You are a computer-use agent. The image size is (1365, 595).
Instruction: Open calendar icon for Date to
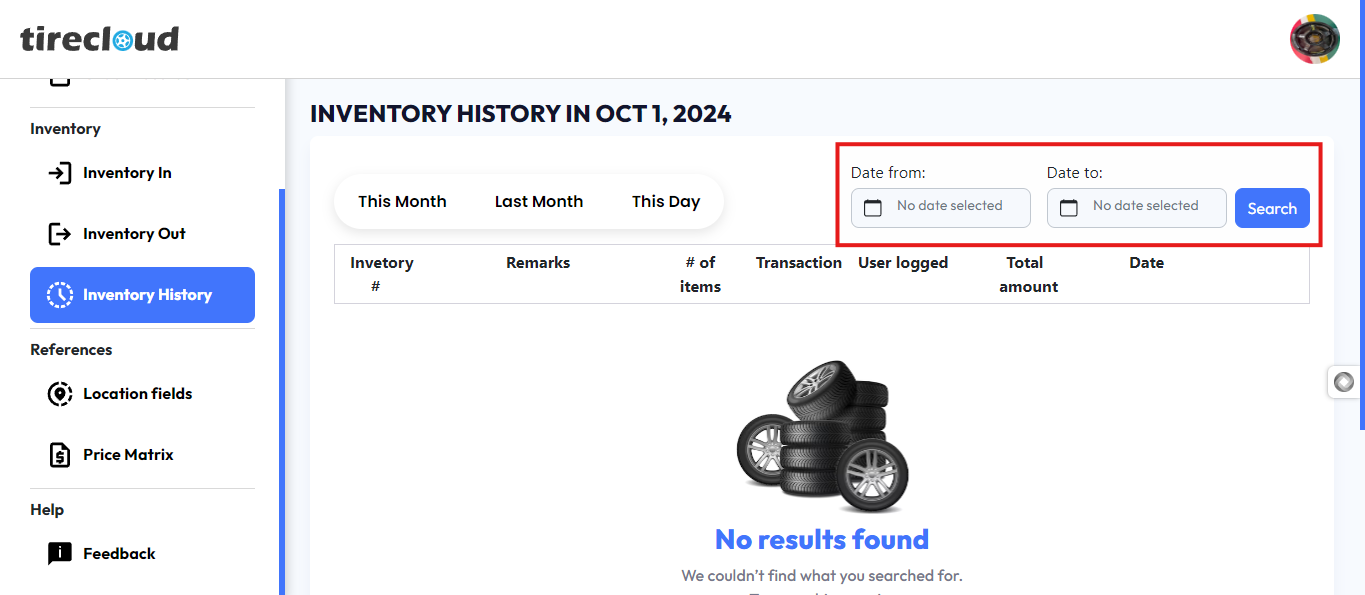tap(1069, 208)
